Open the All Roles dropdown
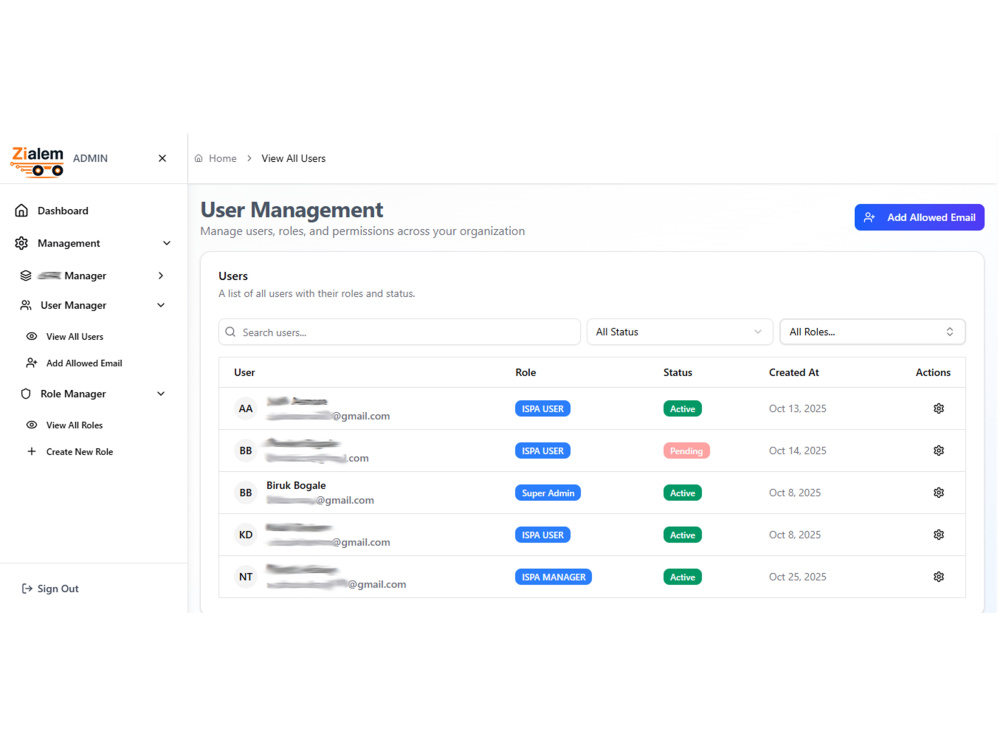1000x750 pixels. tap(872, 332)
